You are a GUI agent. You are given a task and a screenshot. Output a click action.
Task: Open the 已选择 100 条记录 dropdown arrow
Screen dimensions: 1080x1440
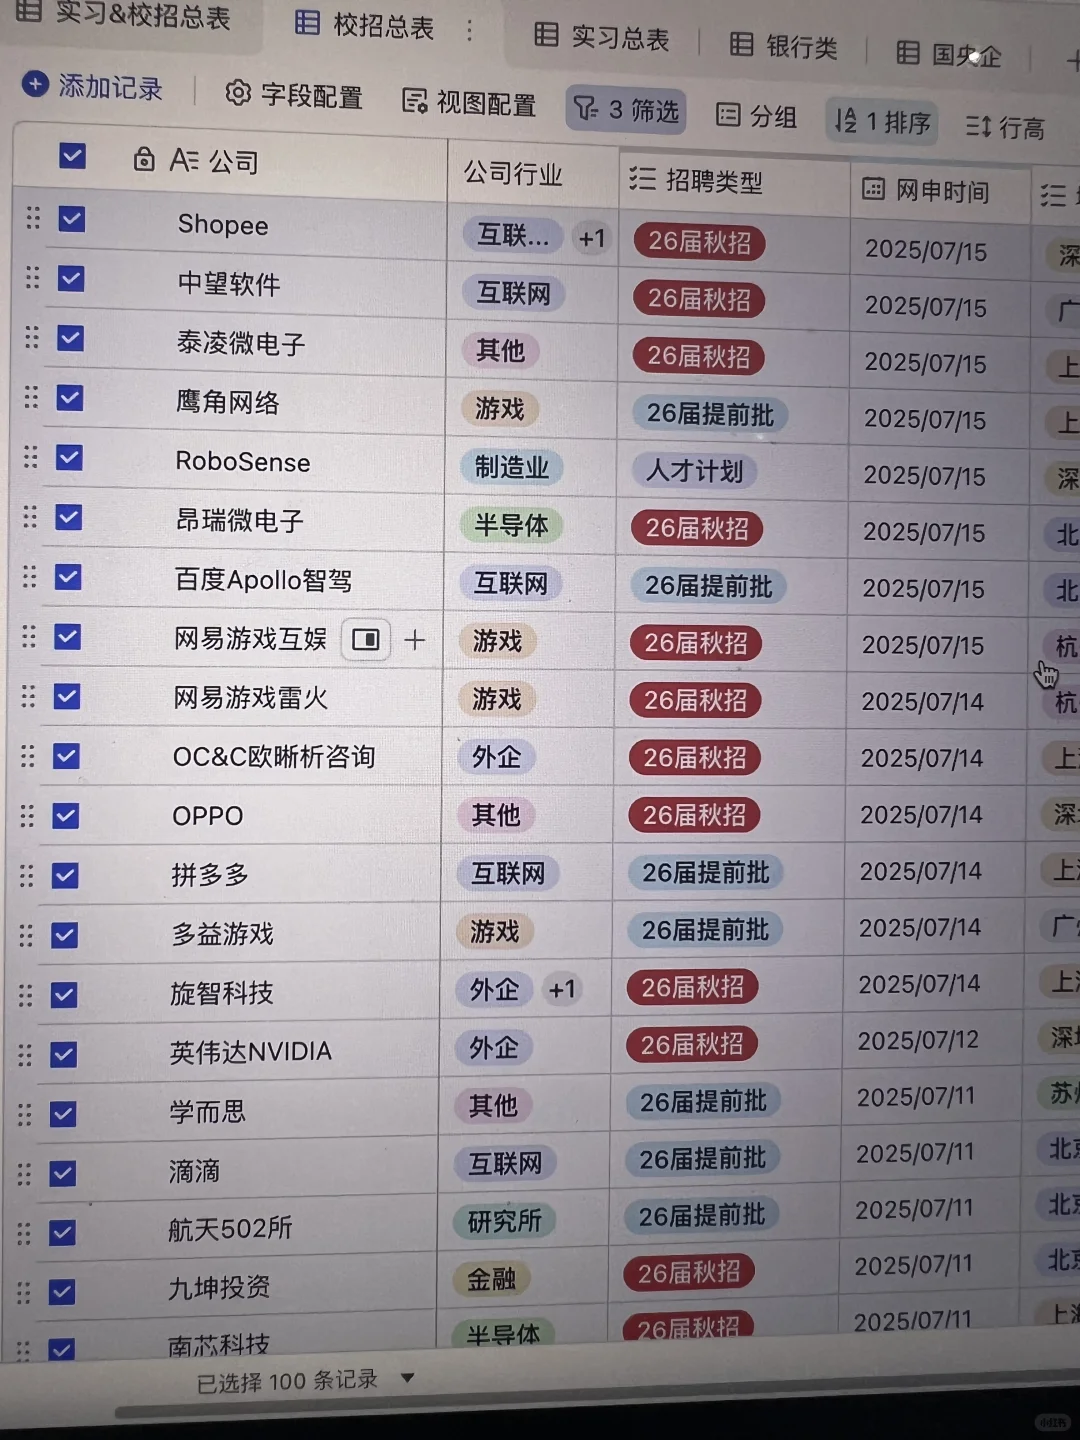coord(407,1377)
